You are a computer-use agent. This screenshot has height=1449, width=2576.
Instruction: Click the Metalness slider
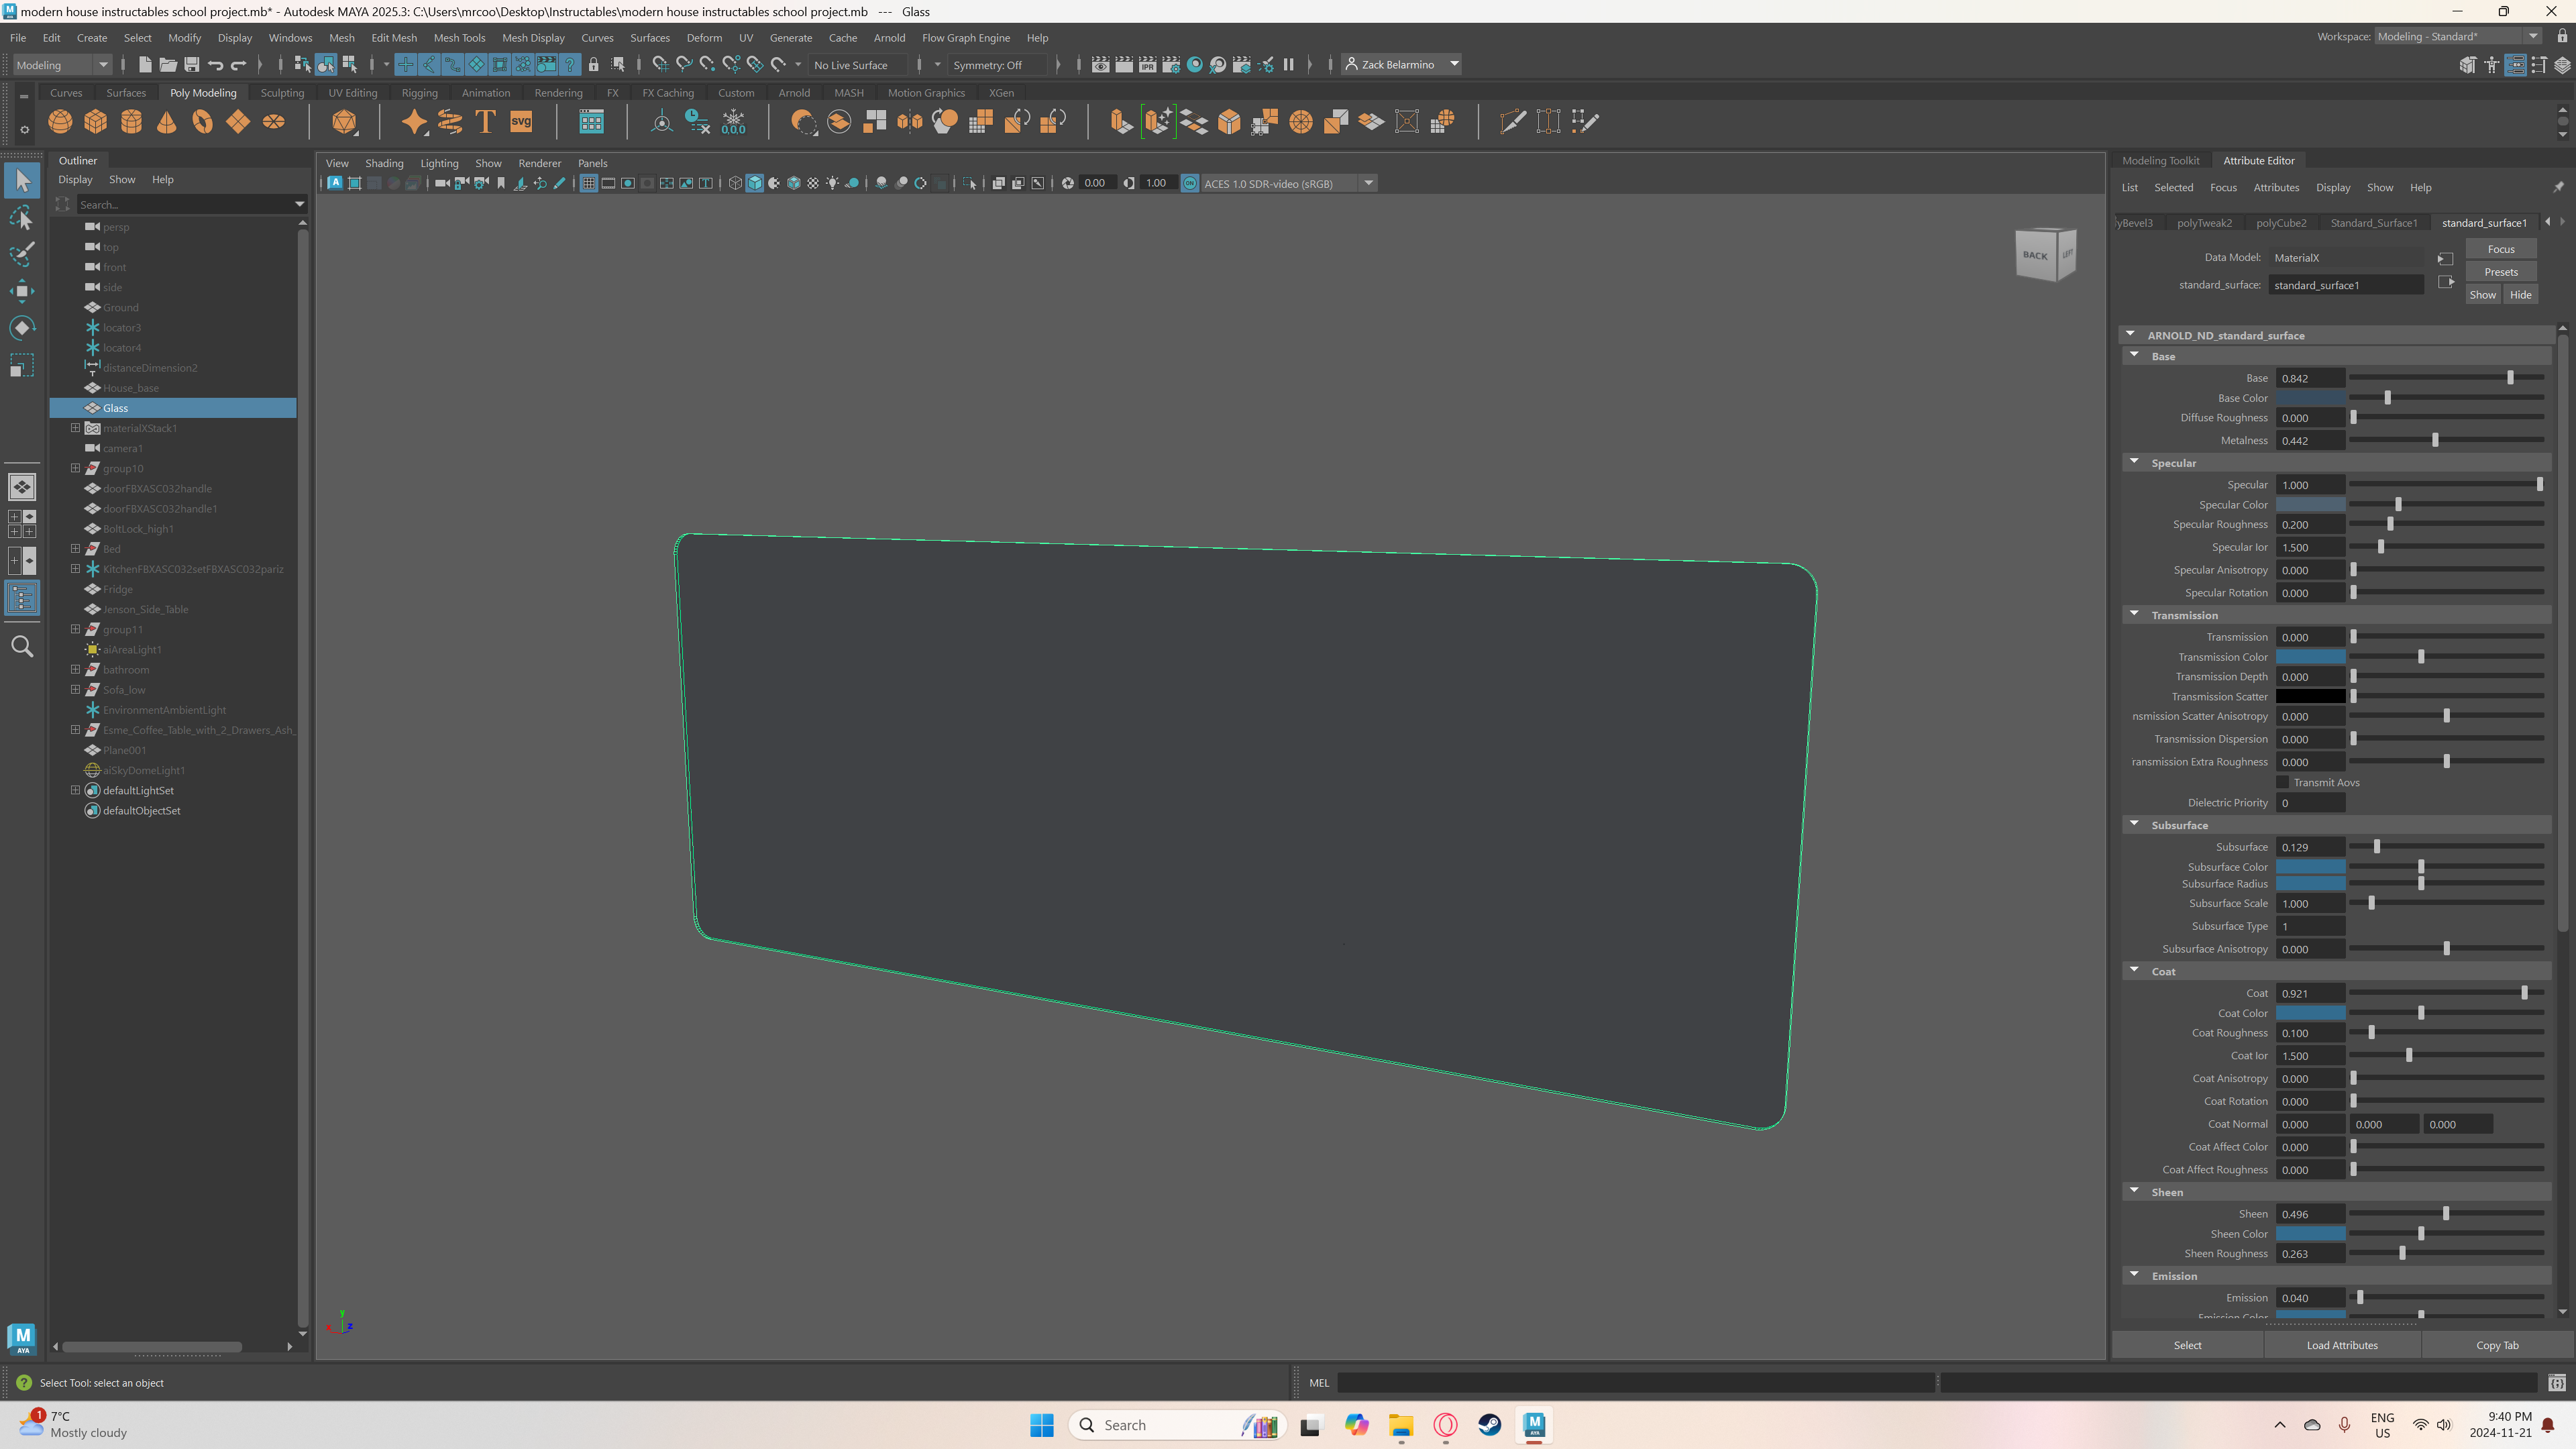[x=2446, y=440]
